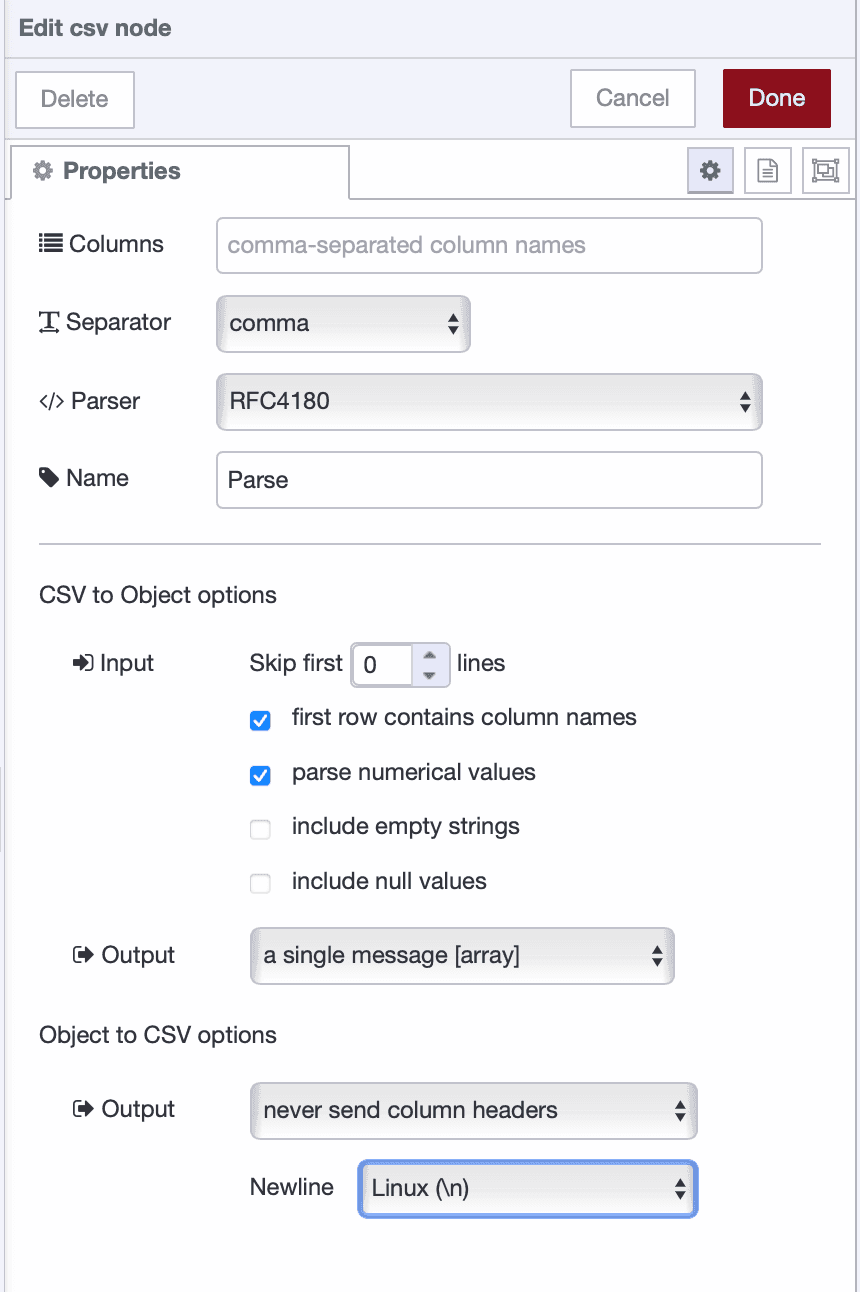Enable include empty strings option
The height and width of the screenshot is (1292, 860).
pos(260,829)
